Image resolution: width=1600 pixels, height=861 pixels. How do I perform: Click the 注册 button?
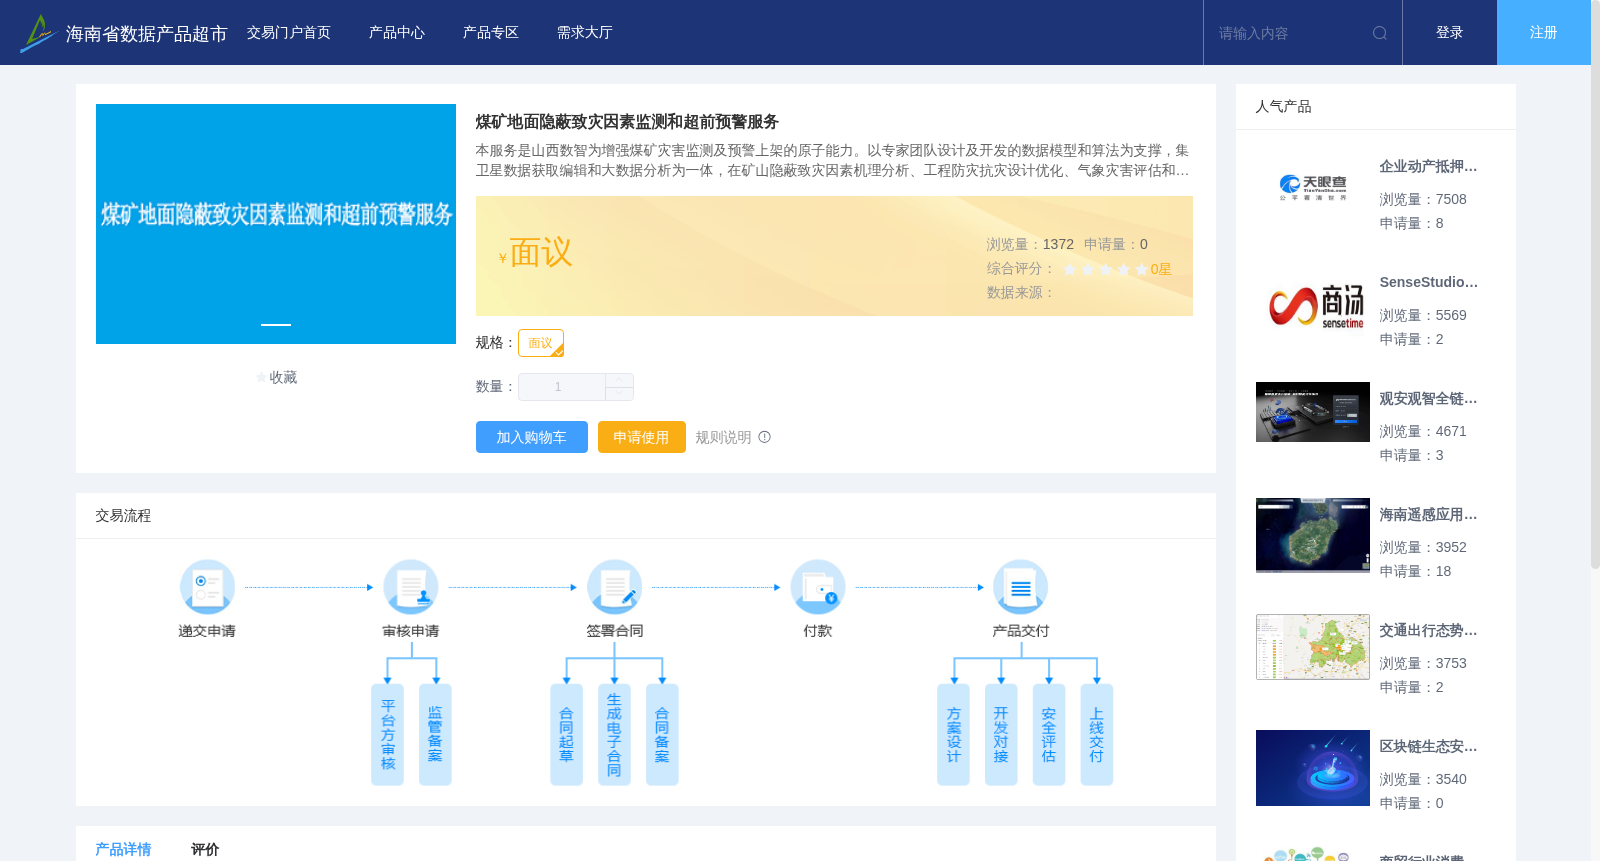point(1544,33)
